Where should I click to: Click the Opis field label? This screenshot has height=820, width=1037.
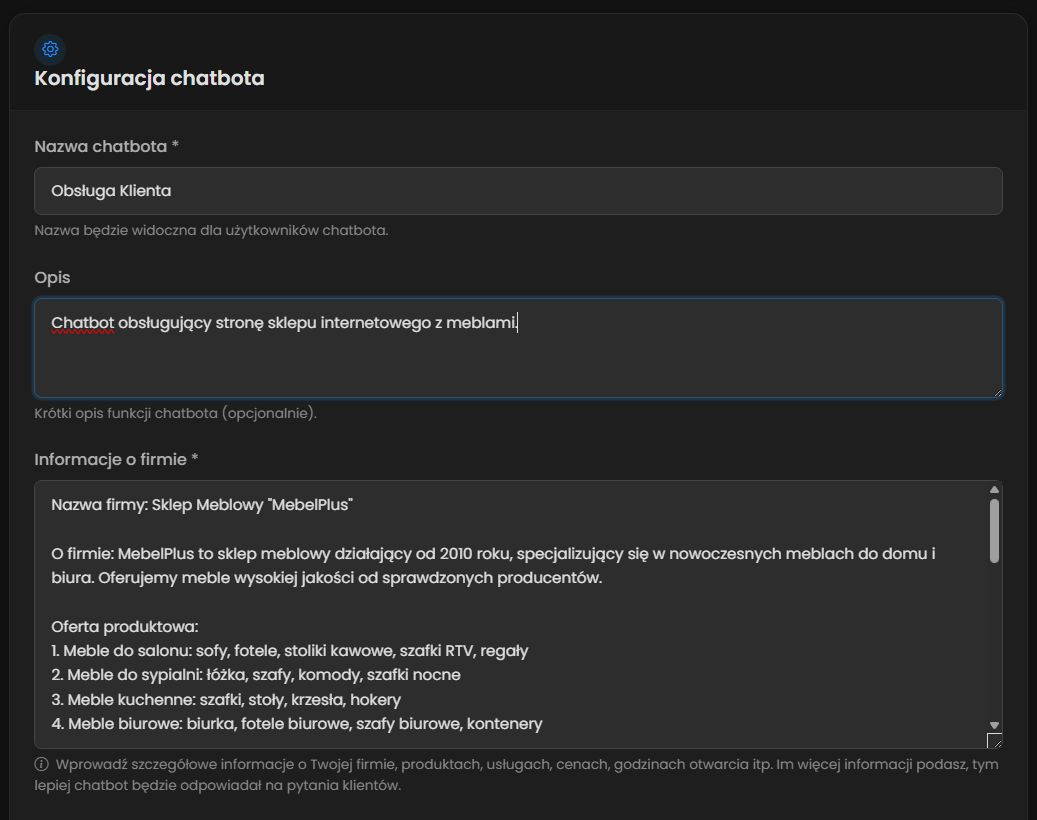click(52, 277)
